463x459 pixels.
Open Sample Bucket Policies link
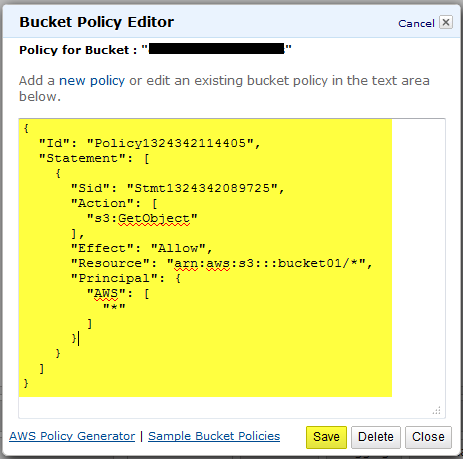(x=214, y=436)
